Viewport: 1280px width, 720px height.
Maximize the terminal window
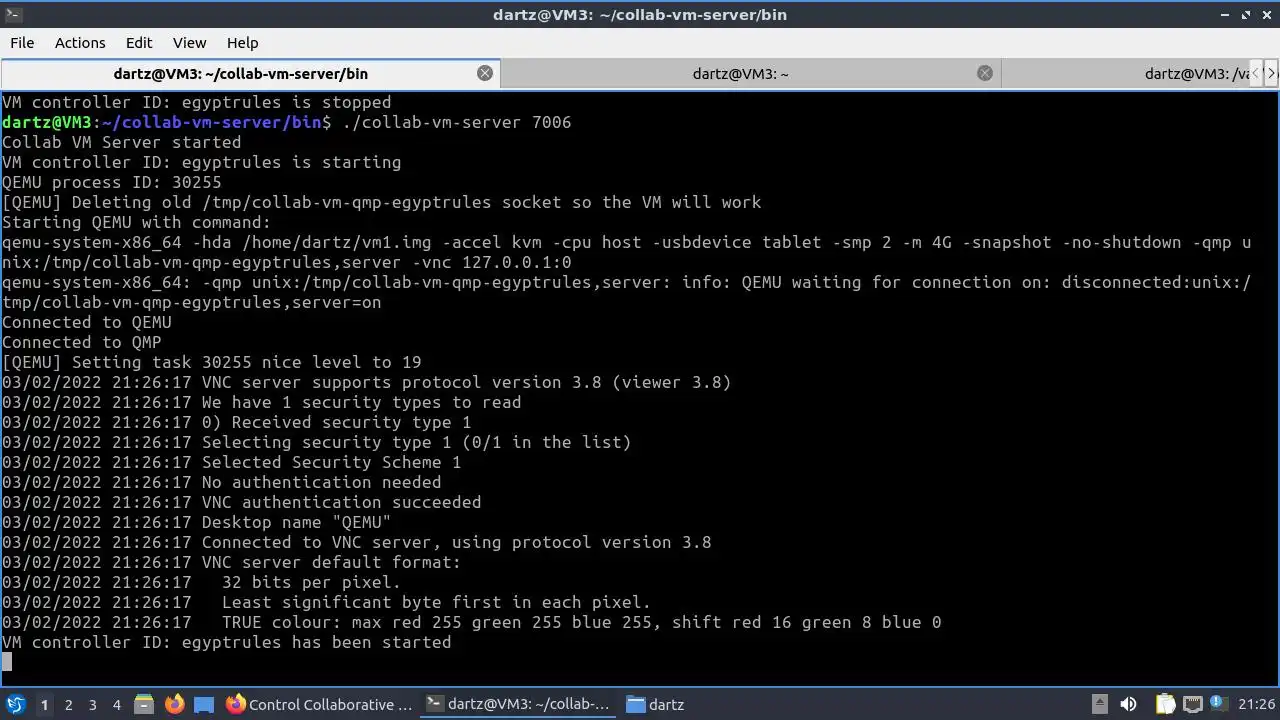pyautogui.click(x=1247, y=14)
